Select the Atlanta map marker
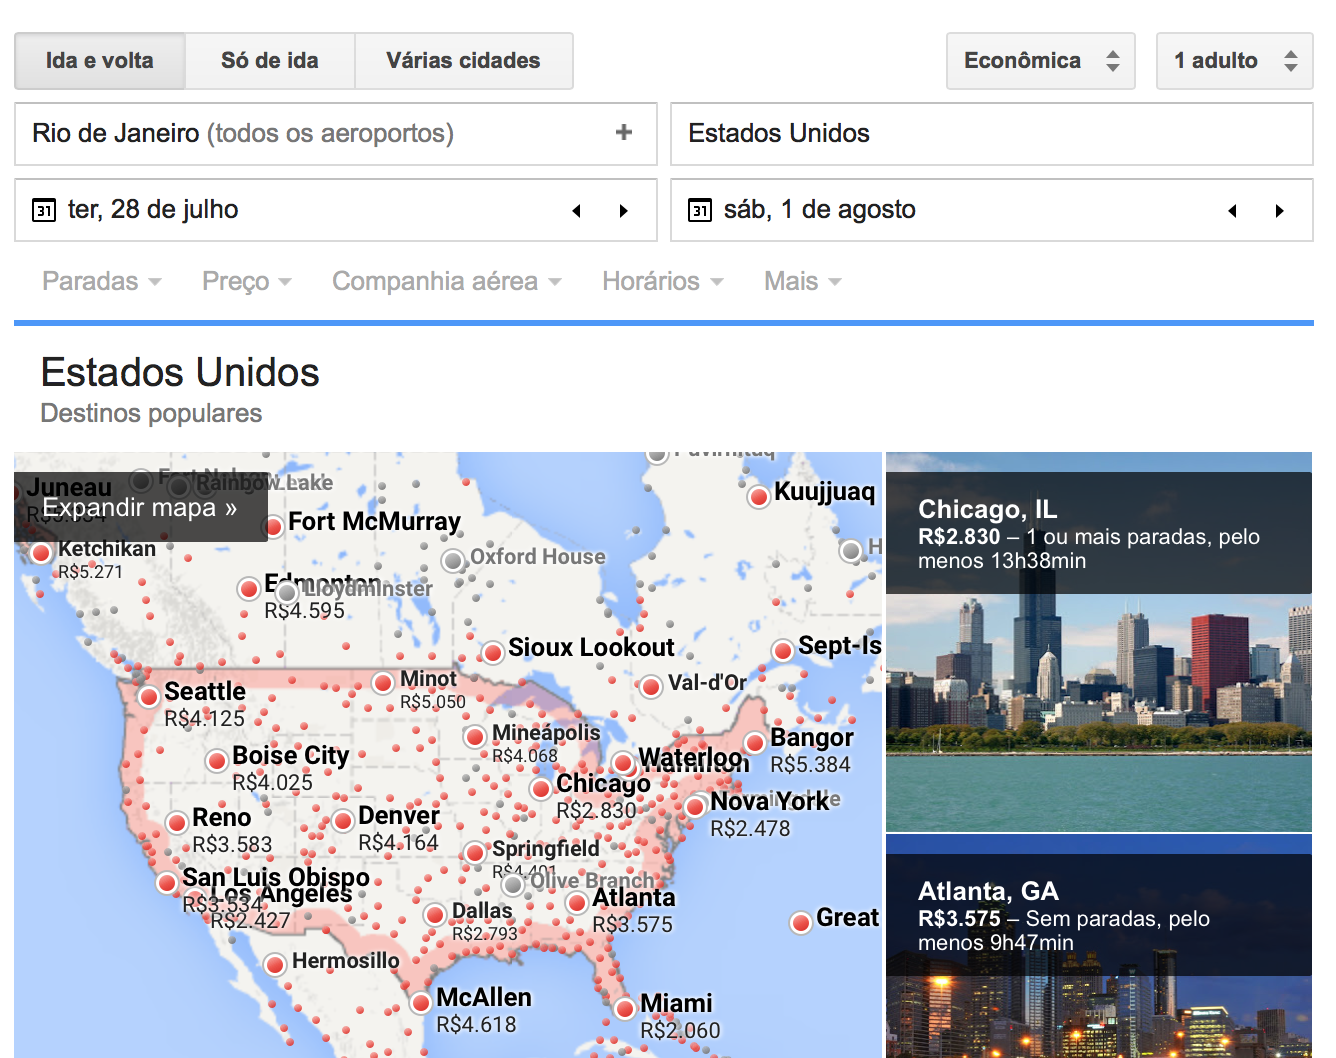The height and width of the screenshot is (1058, 1336). [x=577, y=903]
